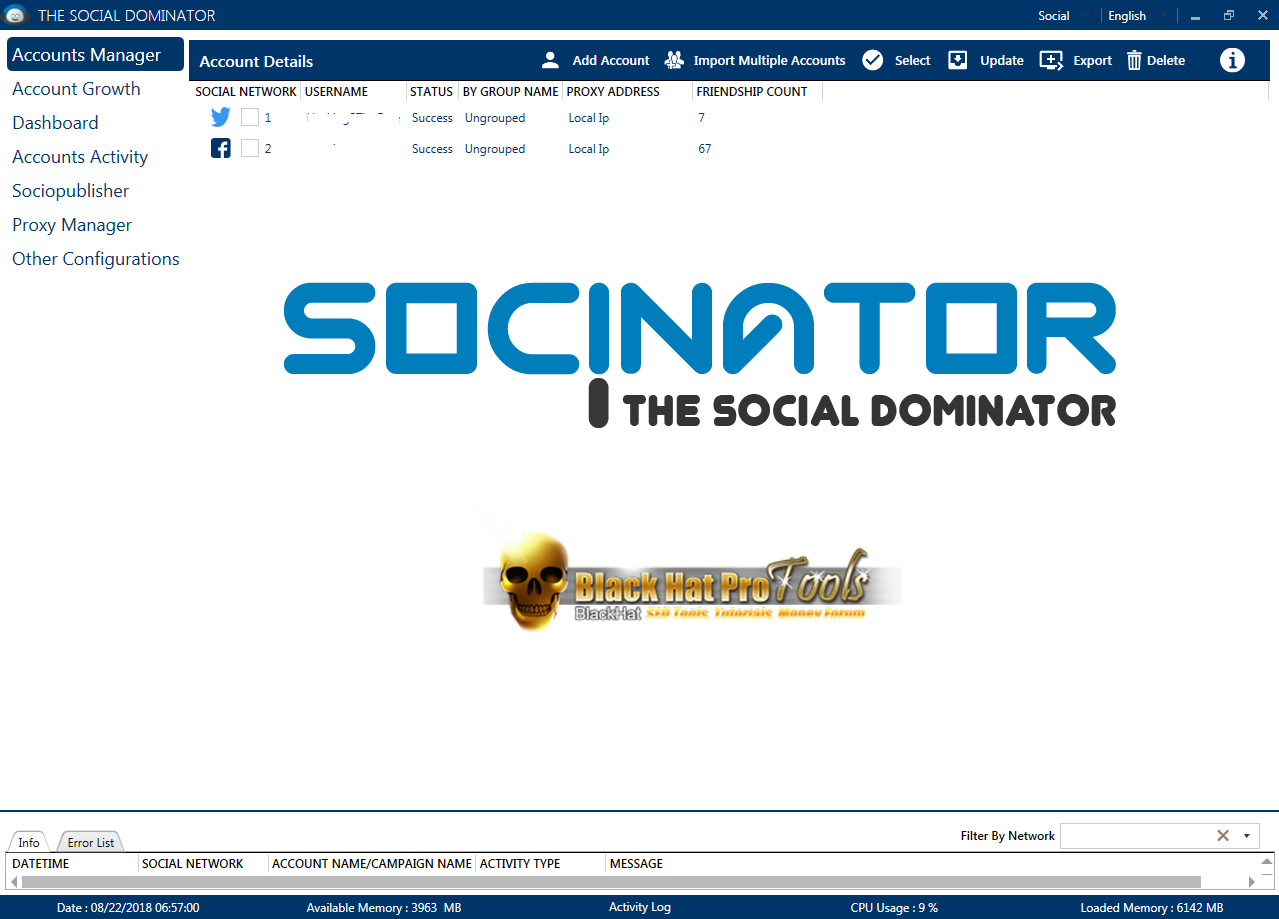Click the CPU Usage status entry
Viewport: 1279px width, 919px height.
point(894,907)
